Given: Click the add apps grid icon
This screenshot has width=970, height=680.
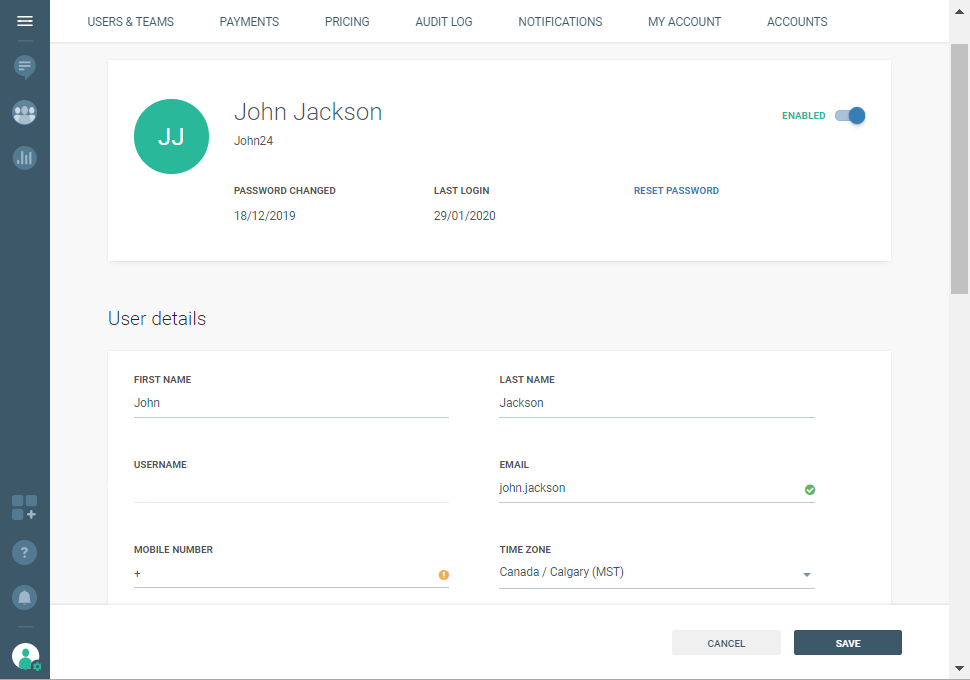Looking at the screenshot, I should pyautogui.click(x=25, y=507).
